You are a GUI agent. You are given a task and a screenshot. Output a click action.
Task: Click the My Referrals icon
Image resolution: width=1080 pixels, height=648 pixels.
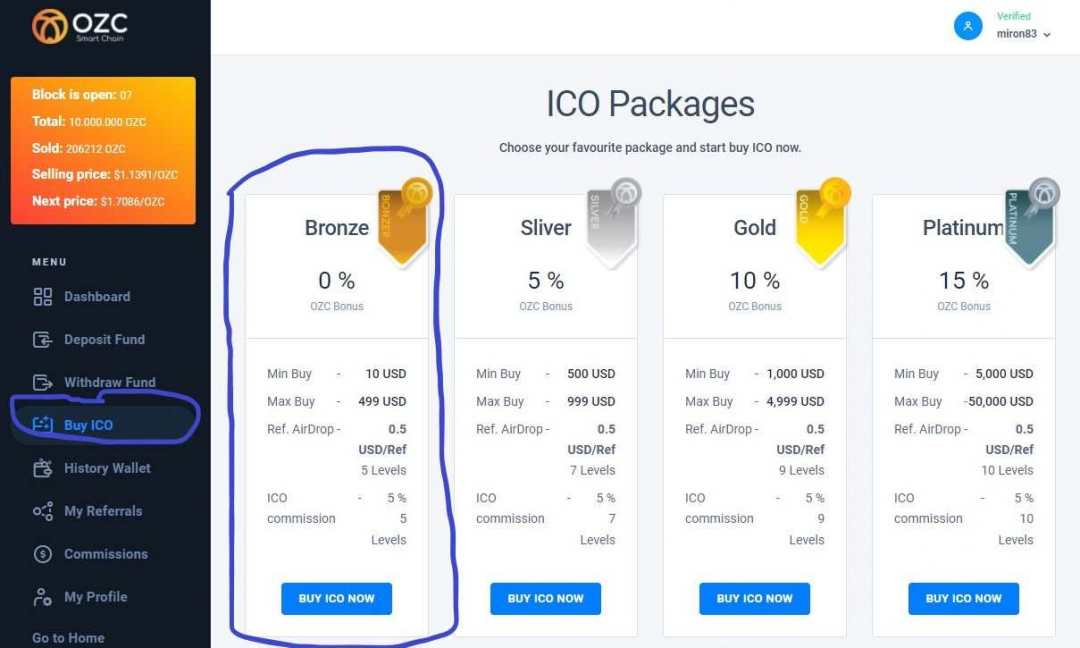(43, 511)
